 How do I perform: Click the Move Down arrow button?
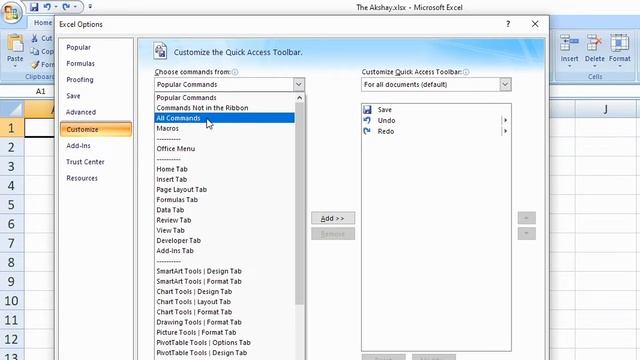click(527, 233)
